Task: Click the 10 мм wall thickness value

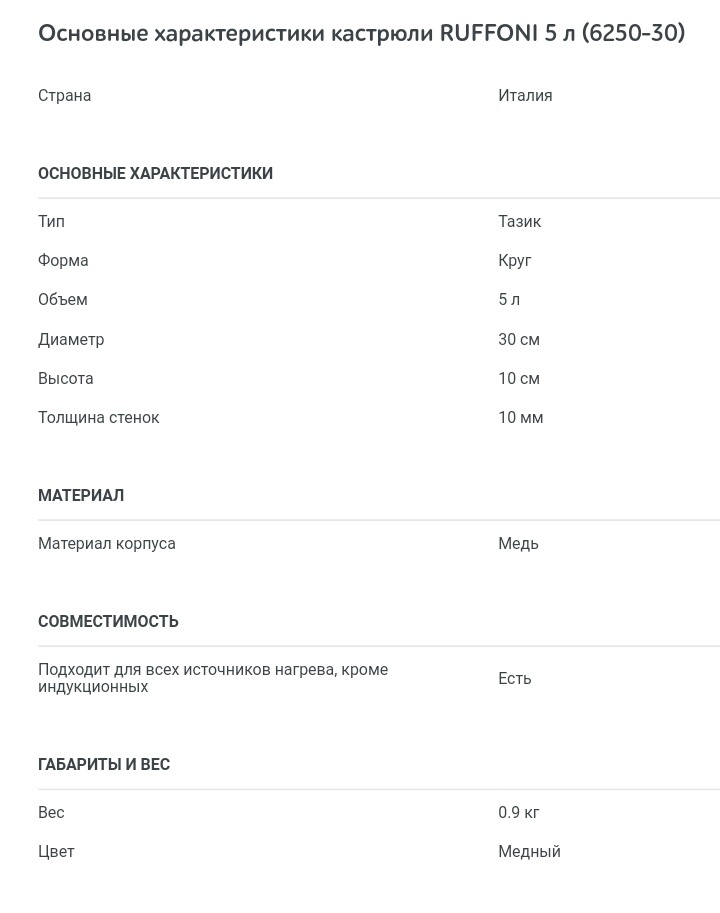Action: pyautogui.click(x=520, y=417)
